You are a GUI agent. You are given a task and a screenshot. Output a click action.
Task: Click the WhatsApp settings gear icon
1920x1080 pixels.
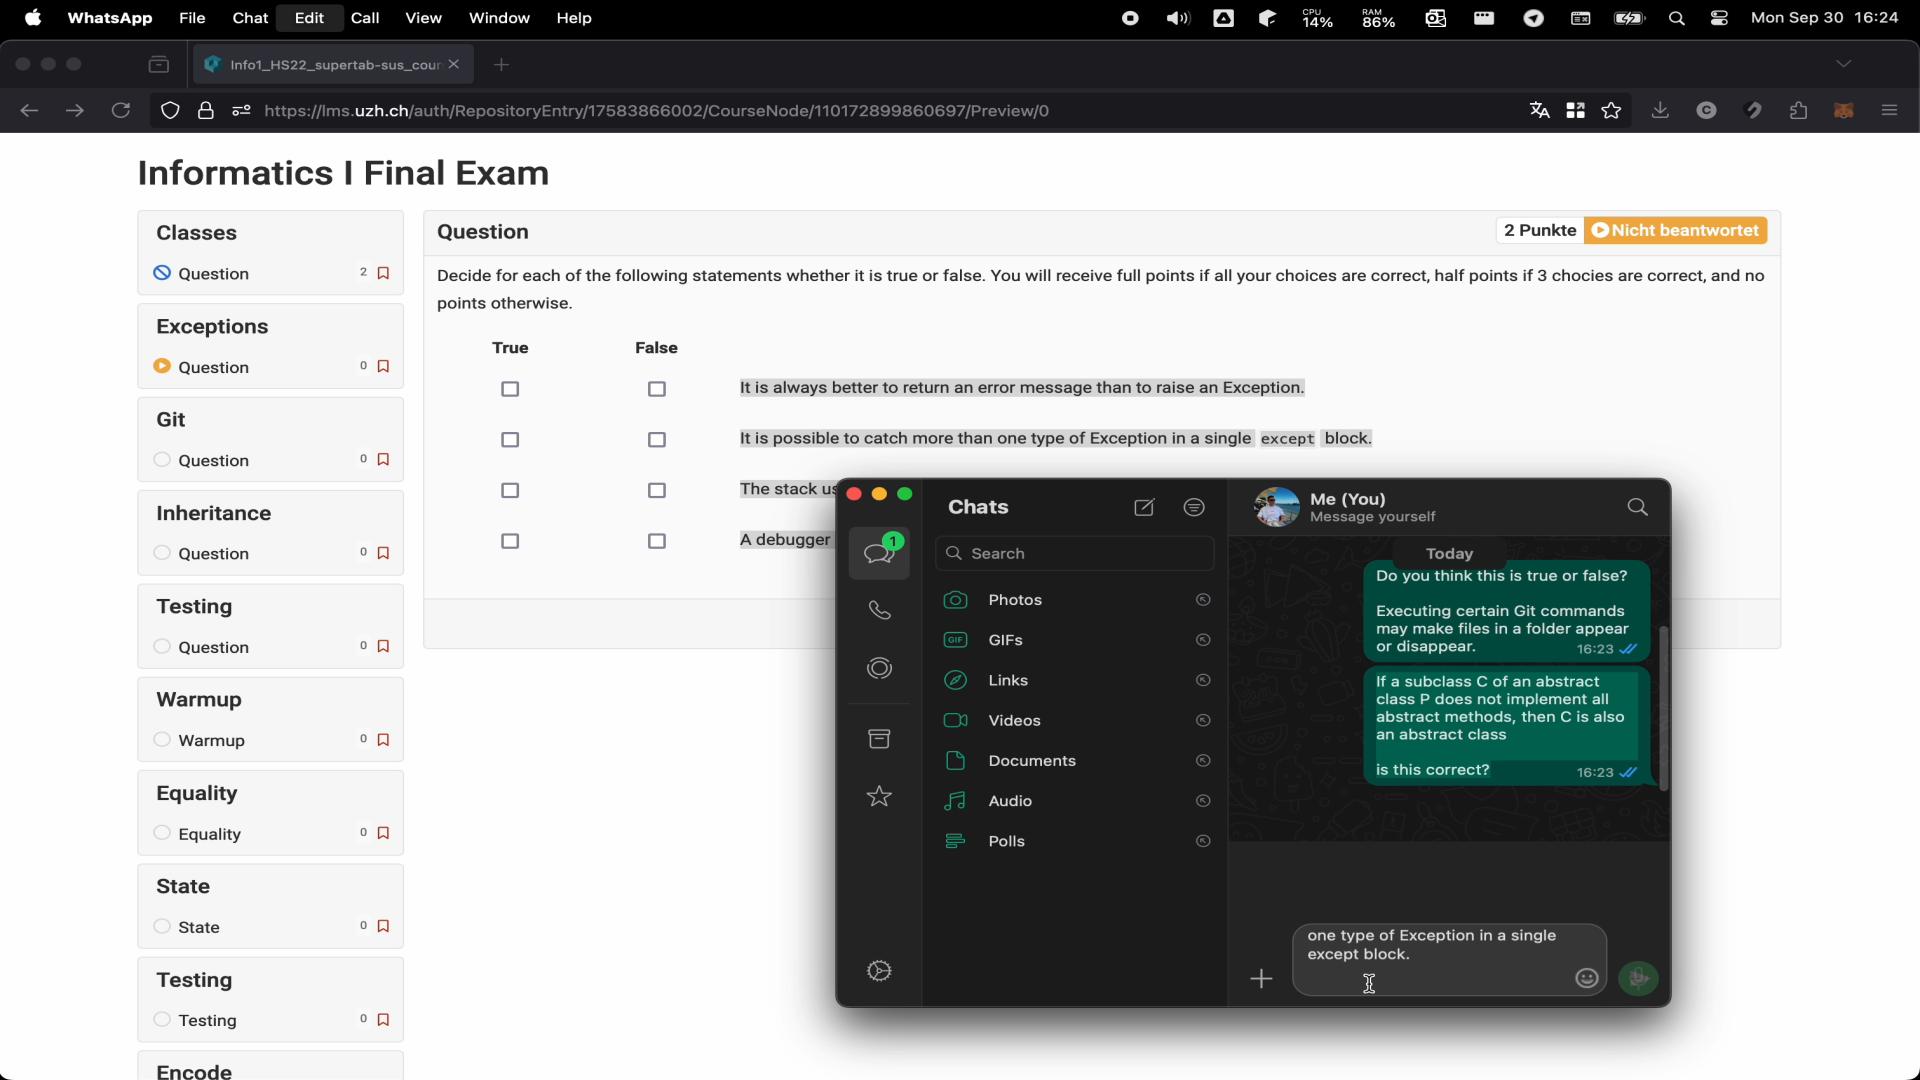[x=880, y=972]
